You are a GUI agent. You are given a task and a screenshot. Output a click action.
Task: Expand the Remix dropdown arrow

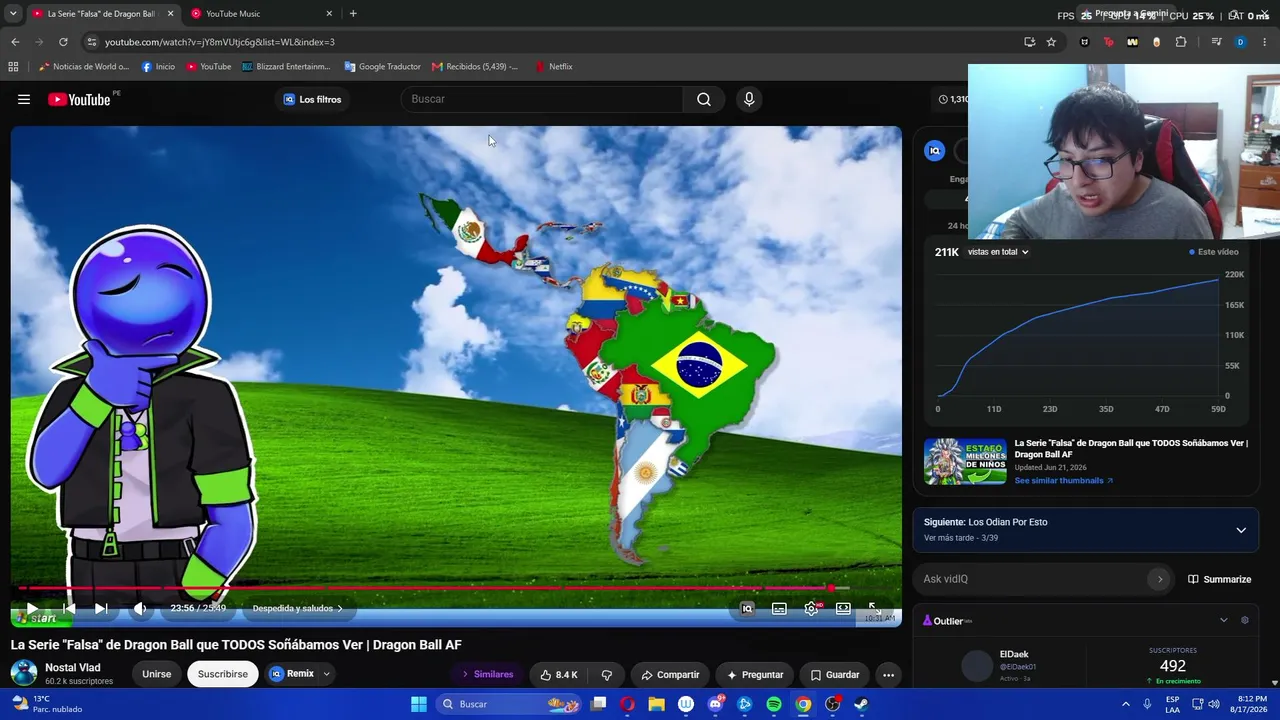[x=326, y=674]
